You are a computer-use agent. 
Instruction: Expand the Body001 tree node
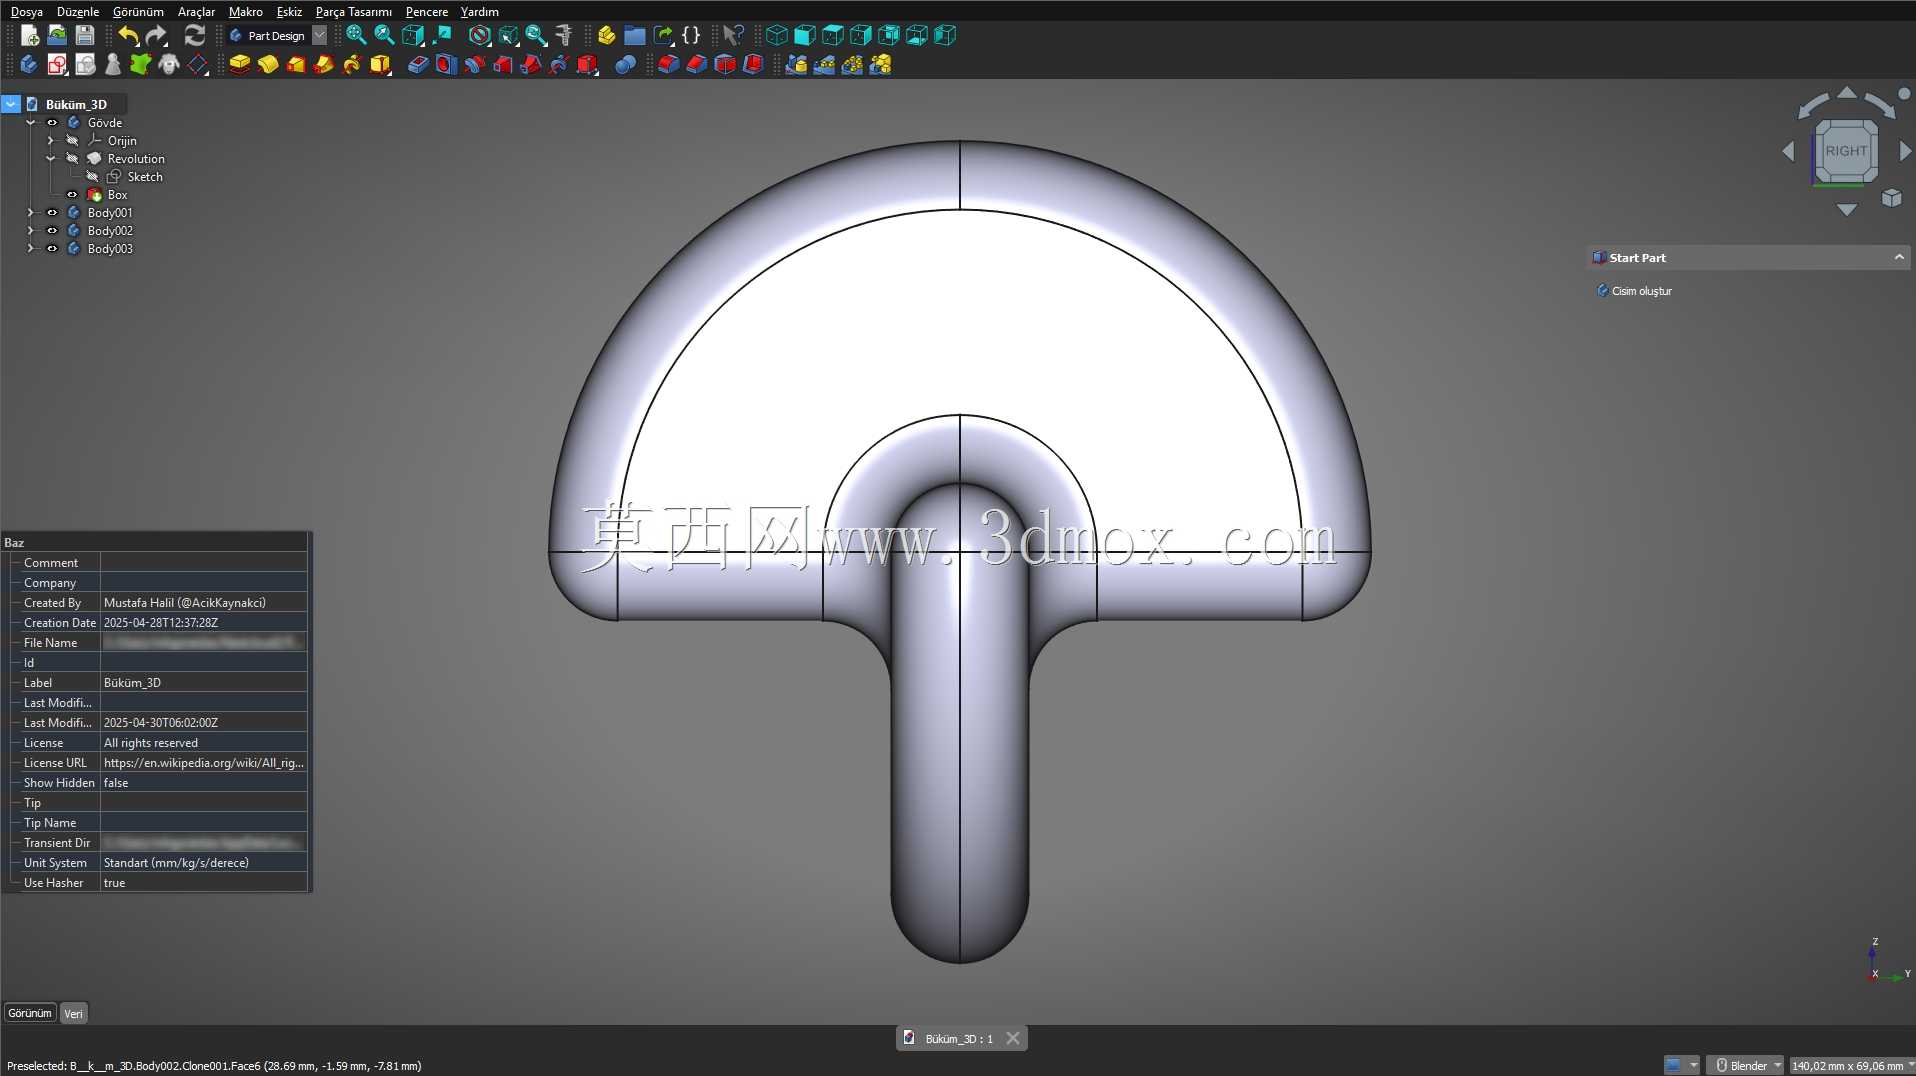(31, 213)
